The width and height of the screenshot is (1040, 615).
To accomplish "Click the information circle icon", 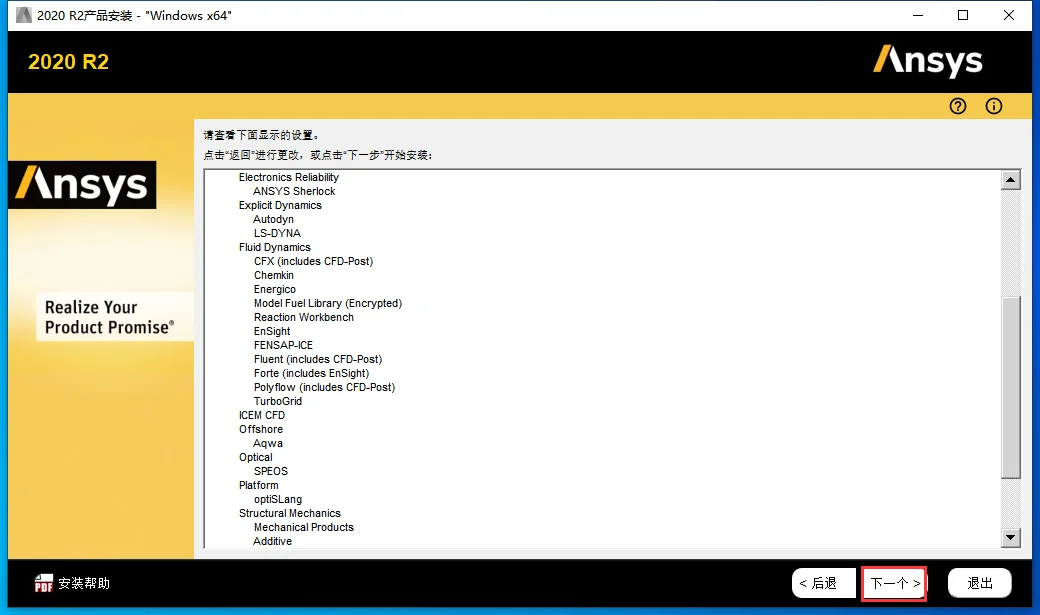I will (x=994, y=106).
